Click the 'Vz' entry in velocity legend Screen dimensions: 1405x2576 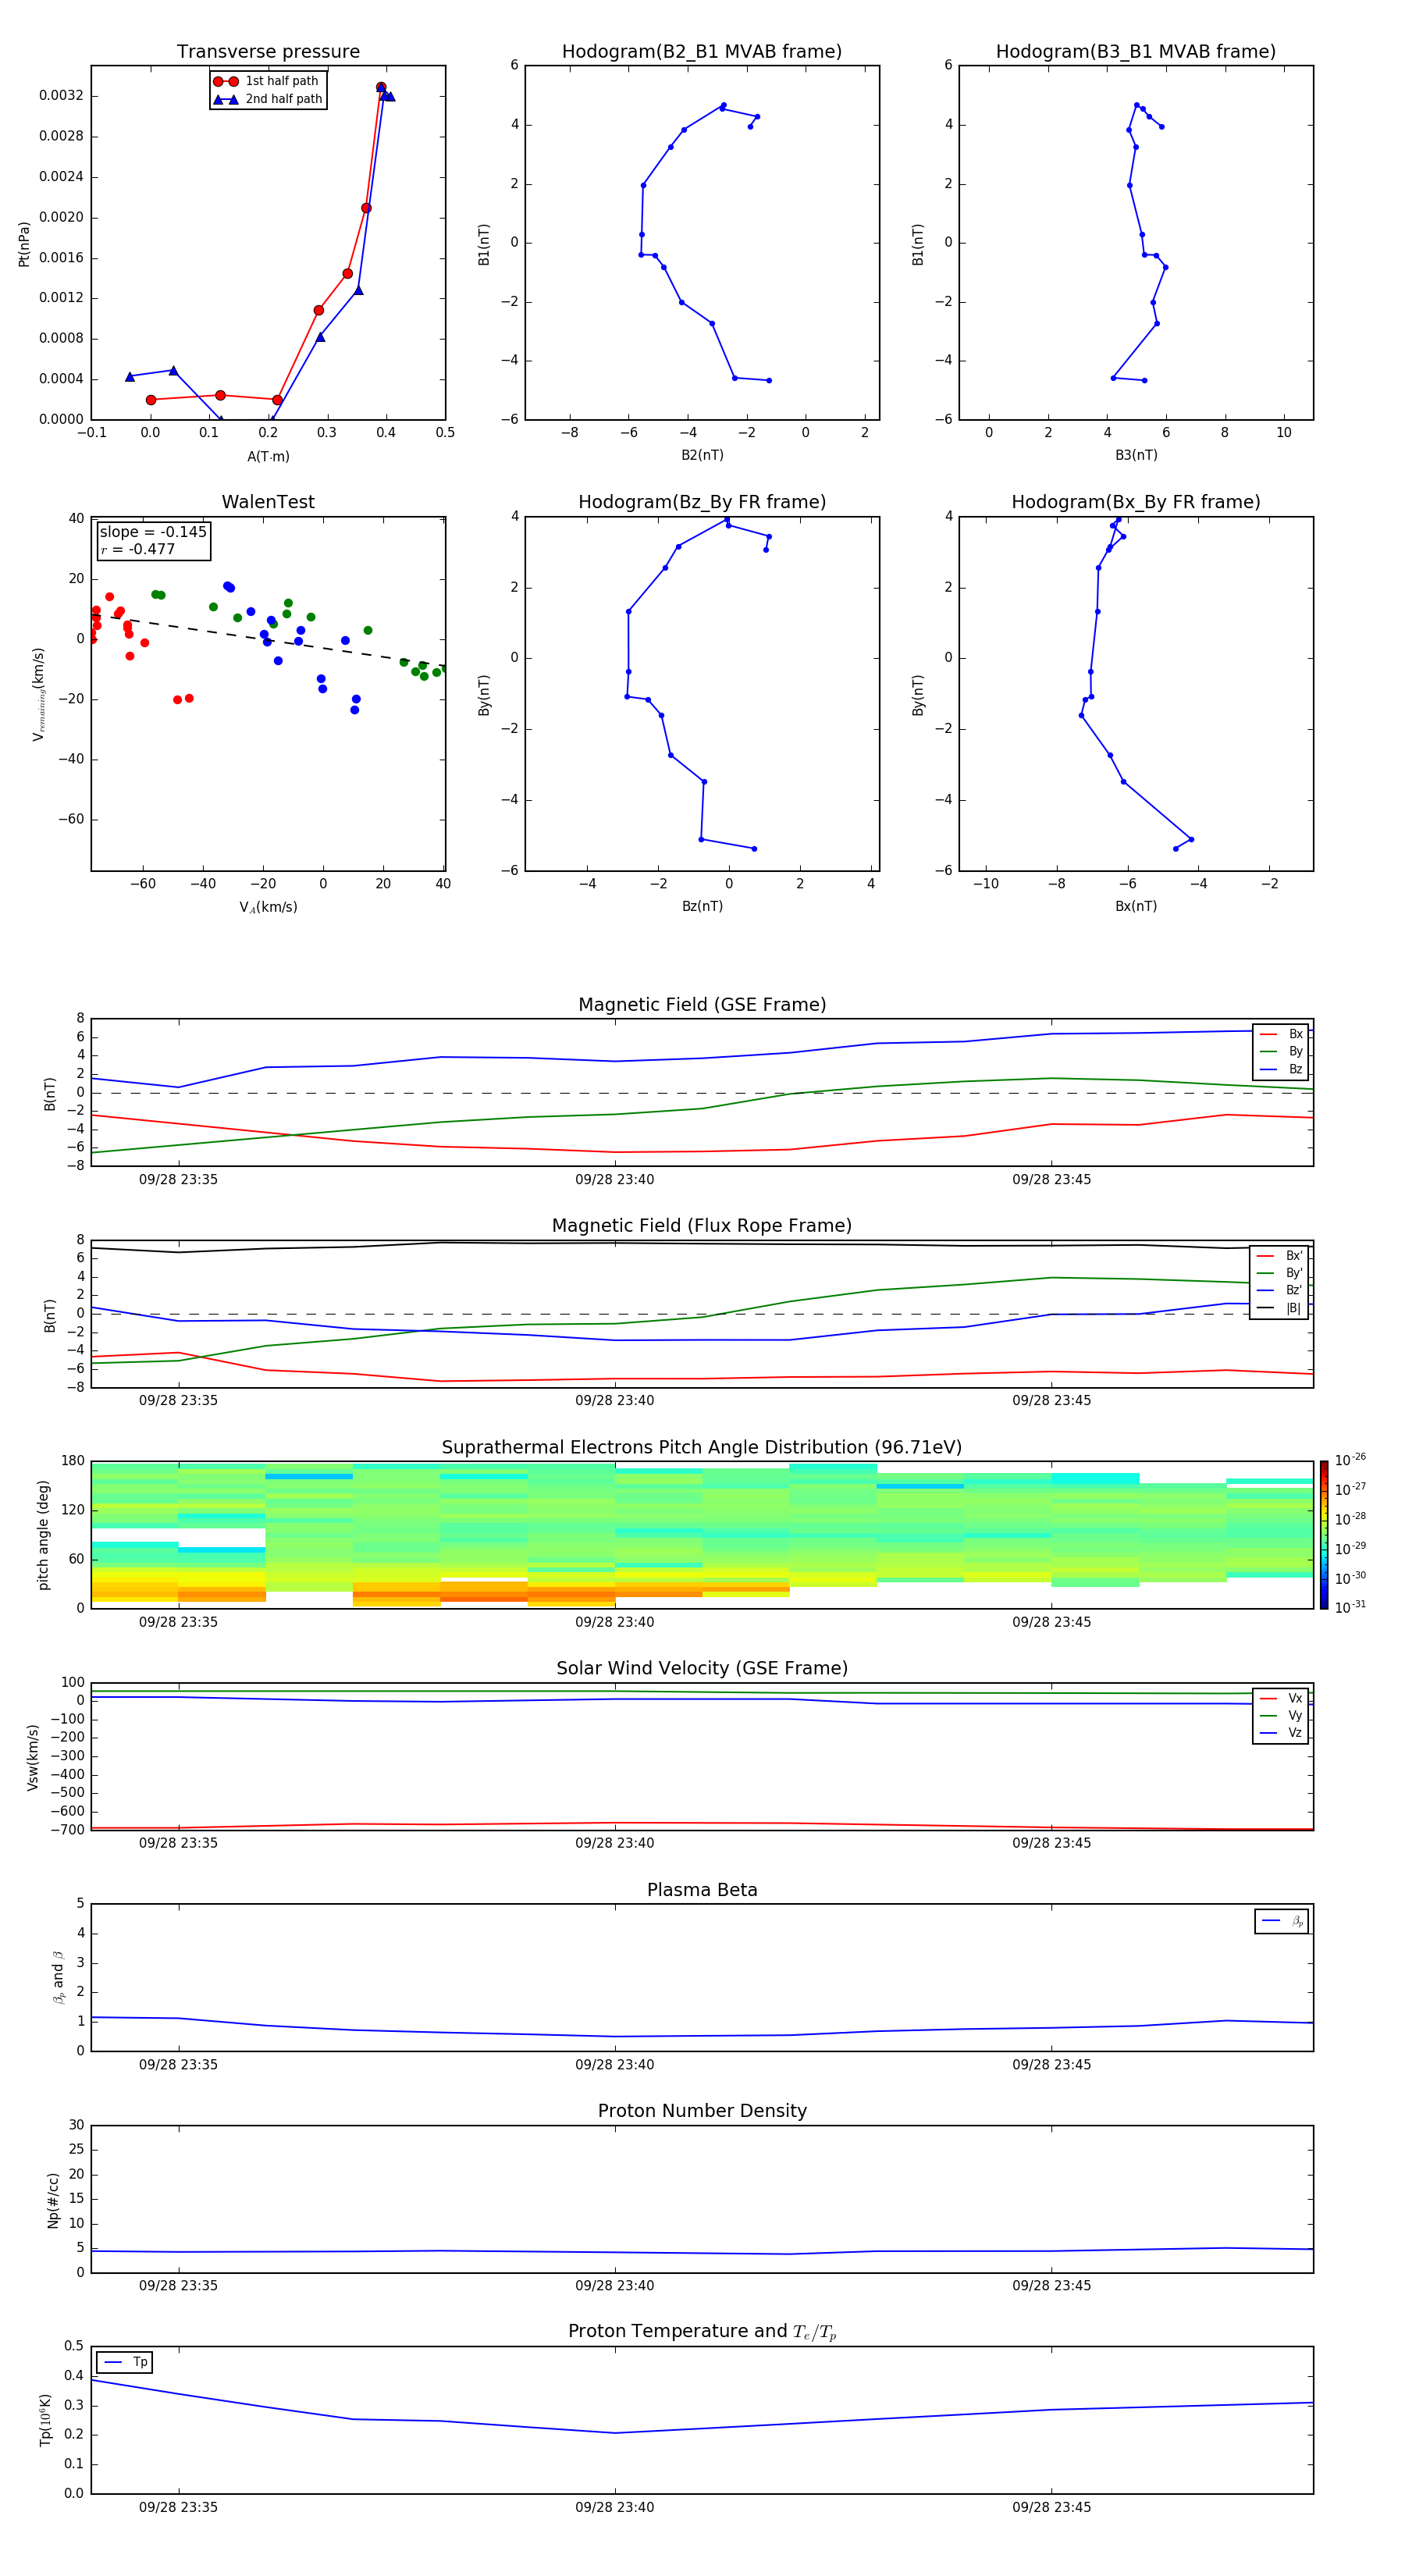tap(1281, 1733)
